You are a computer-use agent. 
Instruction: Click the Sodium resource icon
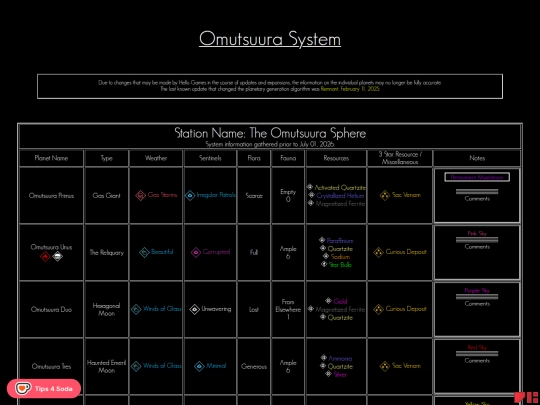click(326, 256)
